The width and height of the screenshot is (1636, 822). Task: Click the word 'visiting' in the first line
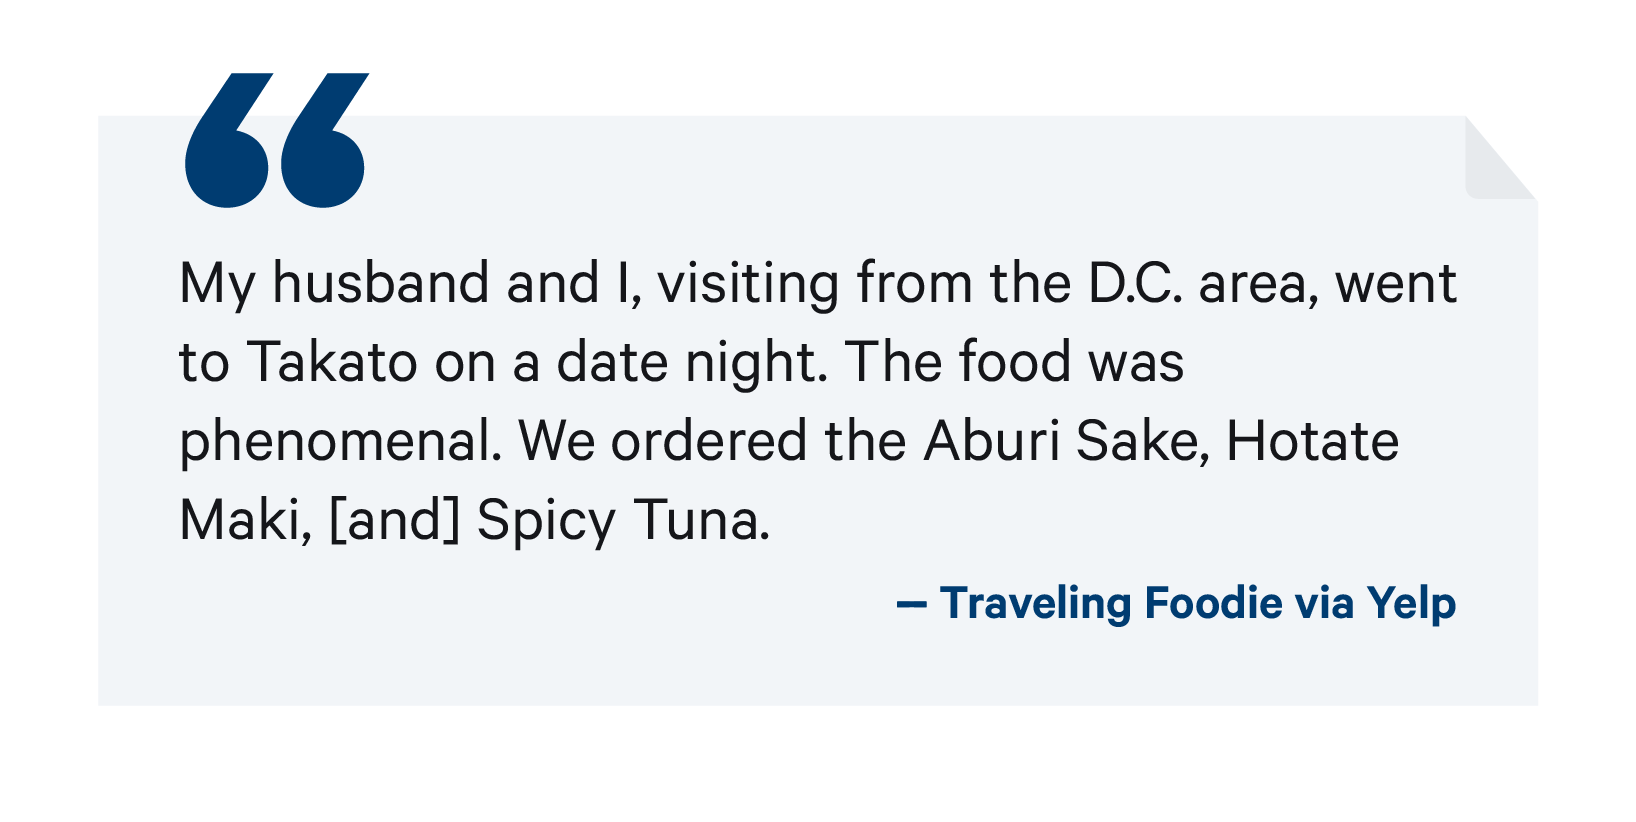tap(748, 284)
